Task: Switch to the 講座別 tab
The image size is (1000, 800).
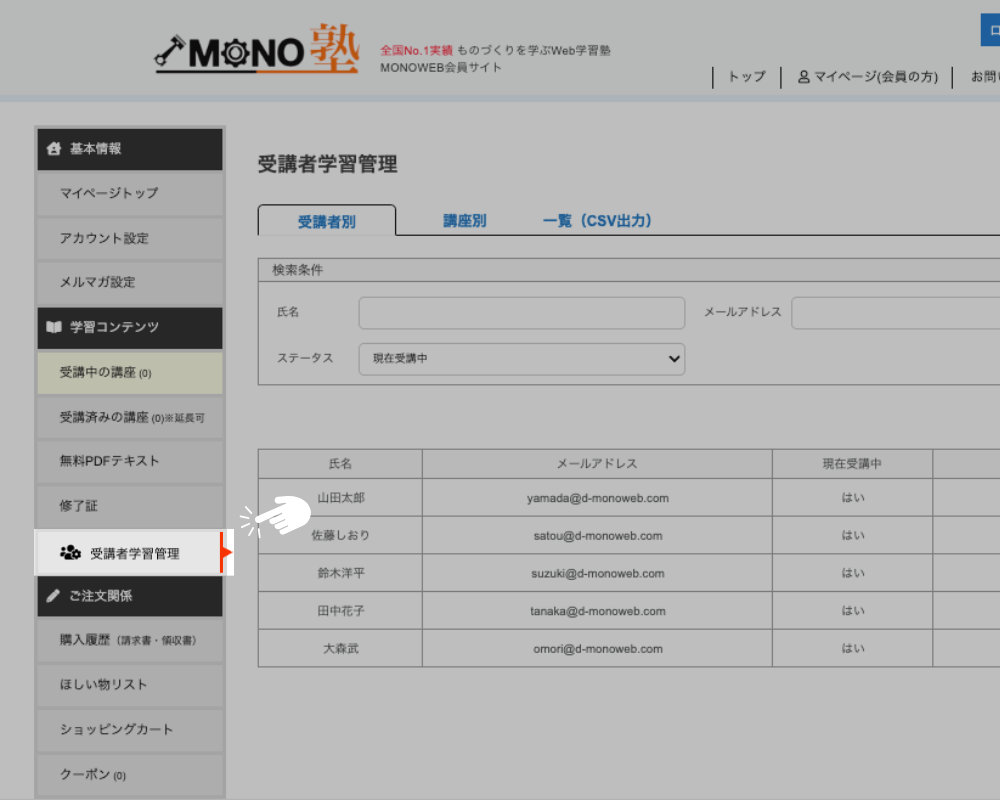Action: [465, 221]
